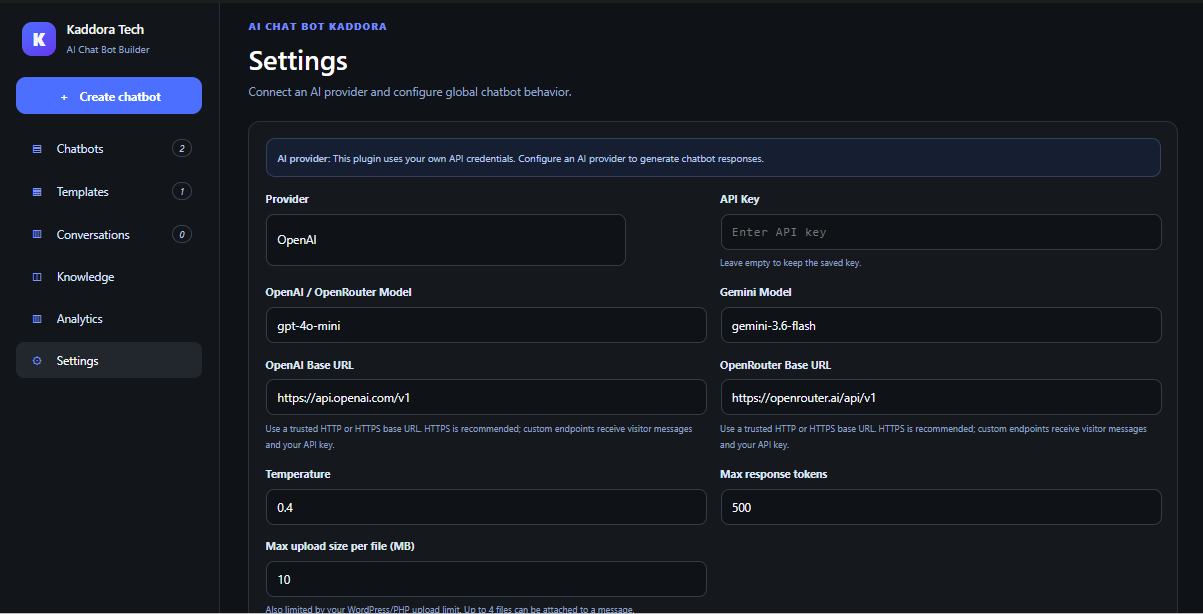This screenshot has width=1203, height=614.
Task: Click the AI provider info notice banner
Action: coord(713,158)
